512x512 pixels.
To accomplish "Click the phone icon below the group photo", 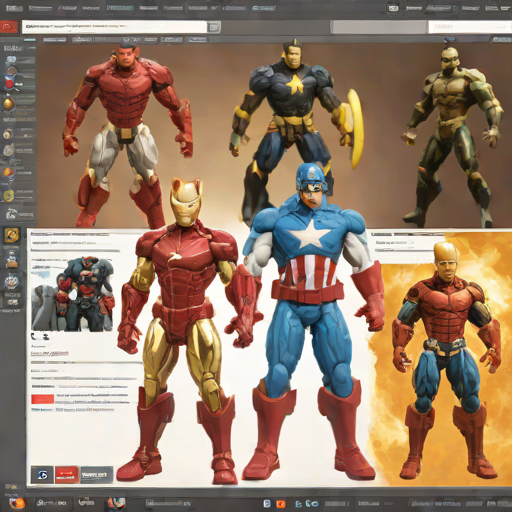I will pos(34,336).
